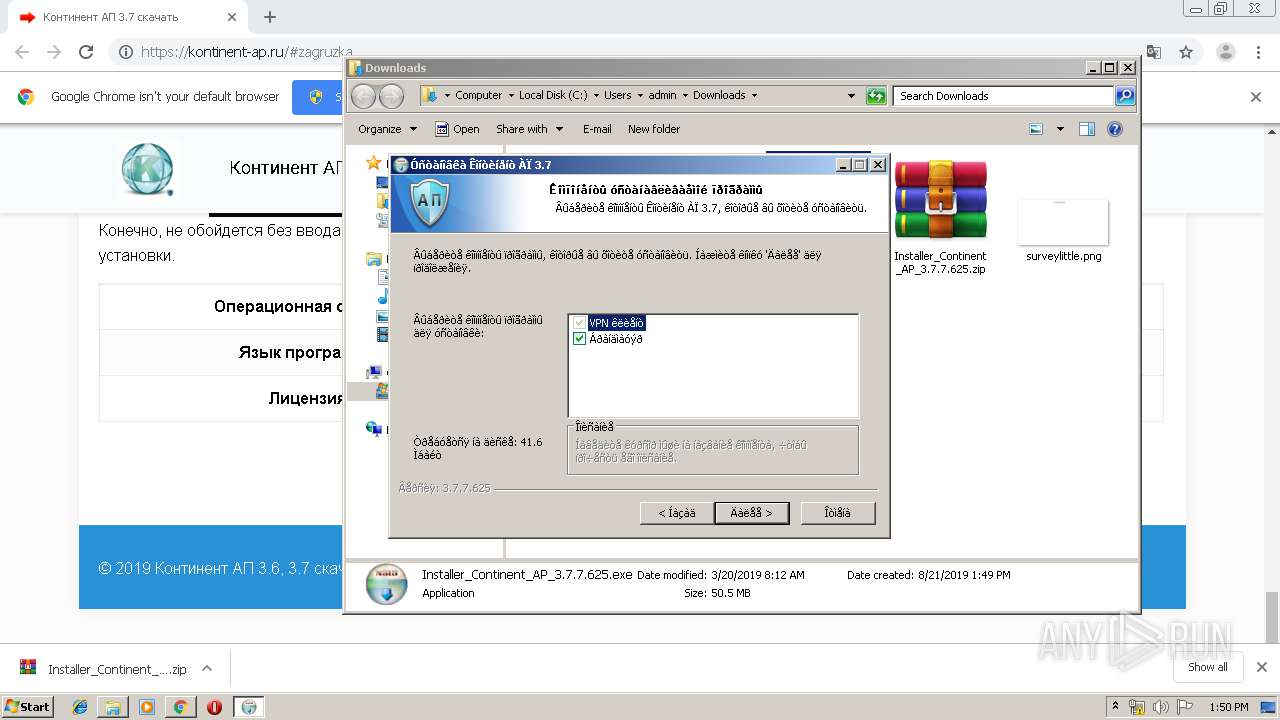Viewport: 1280px width, 720px height.
Task: Open the Action Center flag icon
Action: (x=1183, y=707)
